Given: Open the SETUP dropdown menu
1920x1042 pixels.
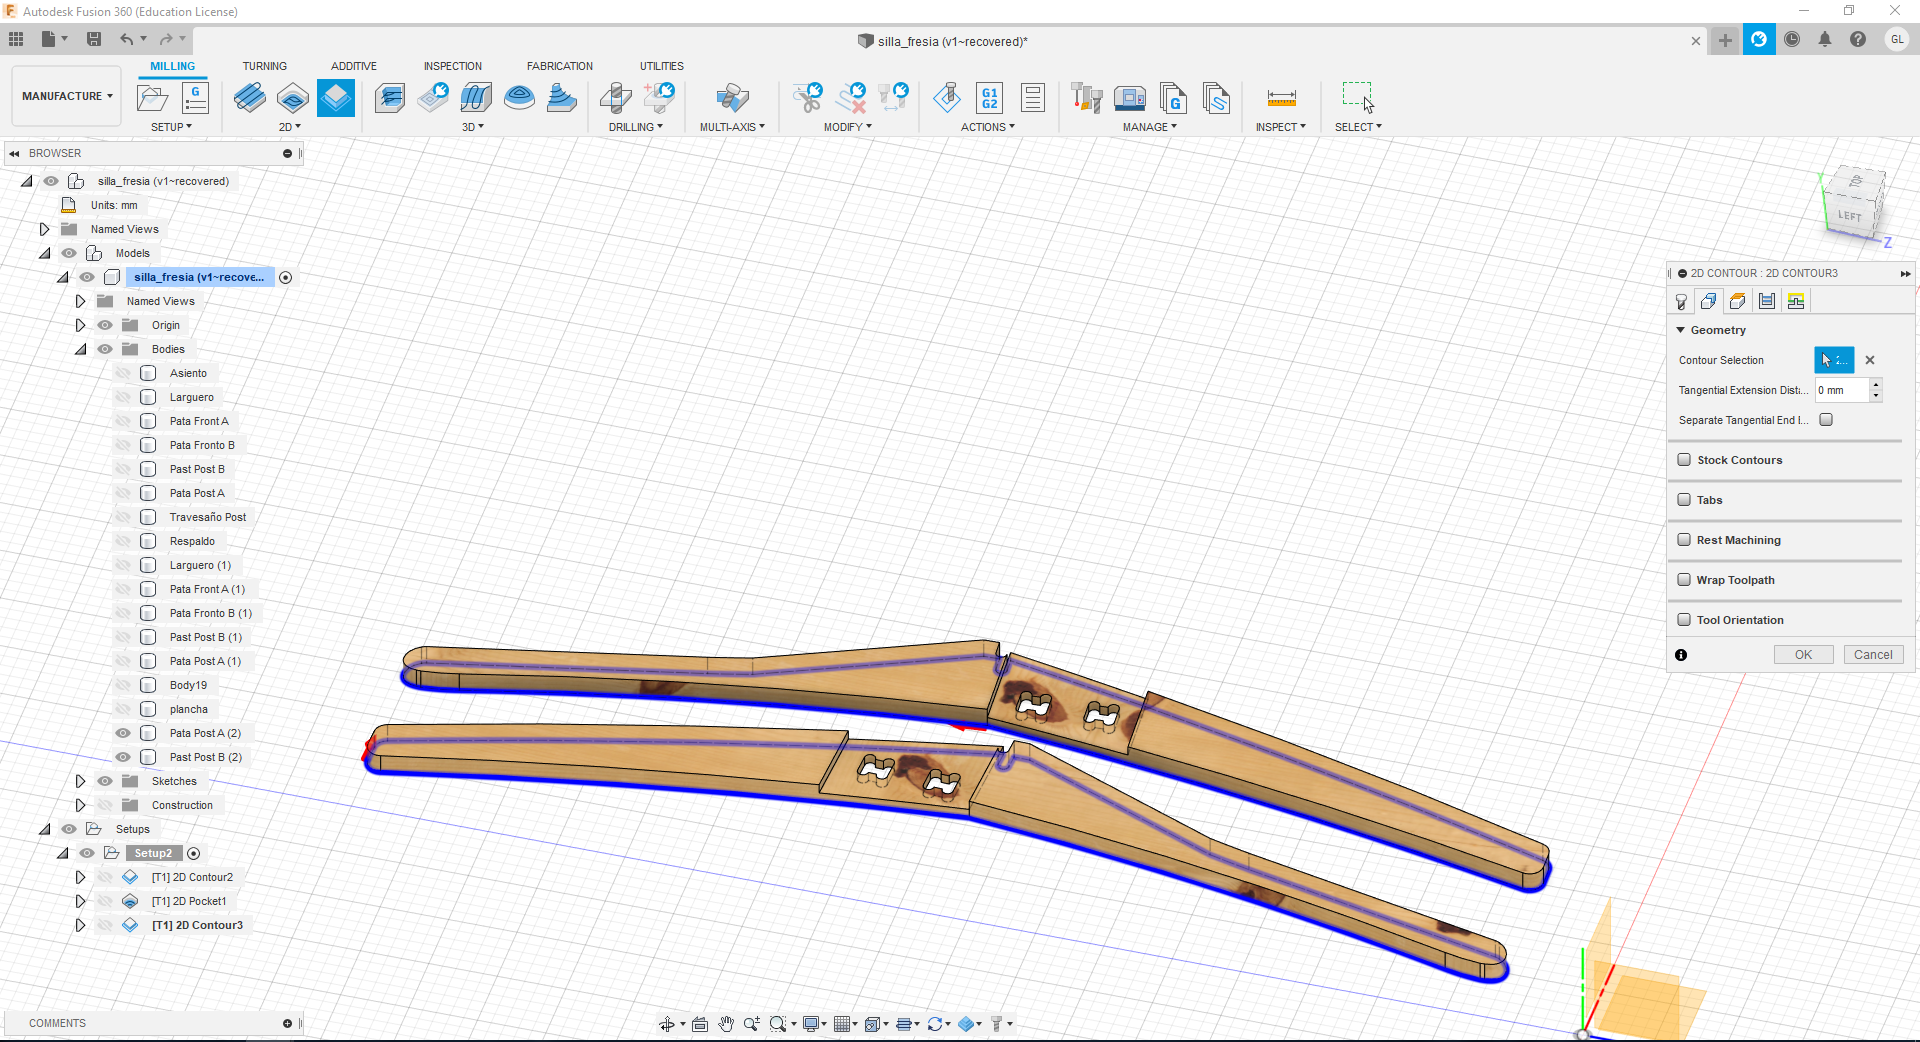Looking at the screenshot, I should click(x=171, y=127).
